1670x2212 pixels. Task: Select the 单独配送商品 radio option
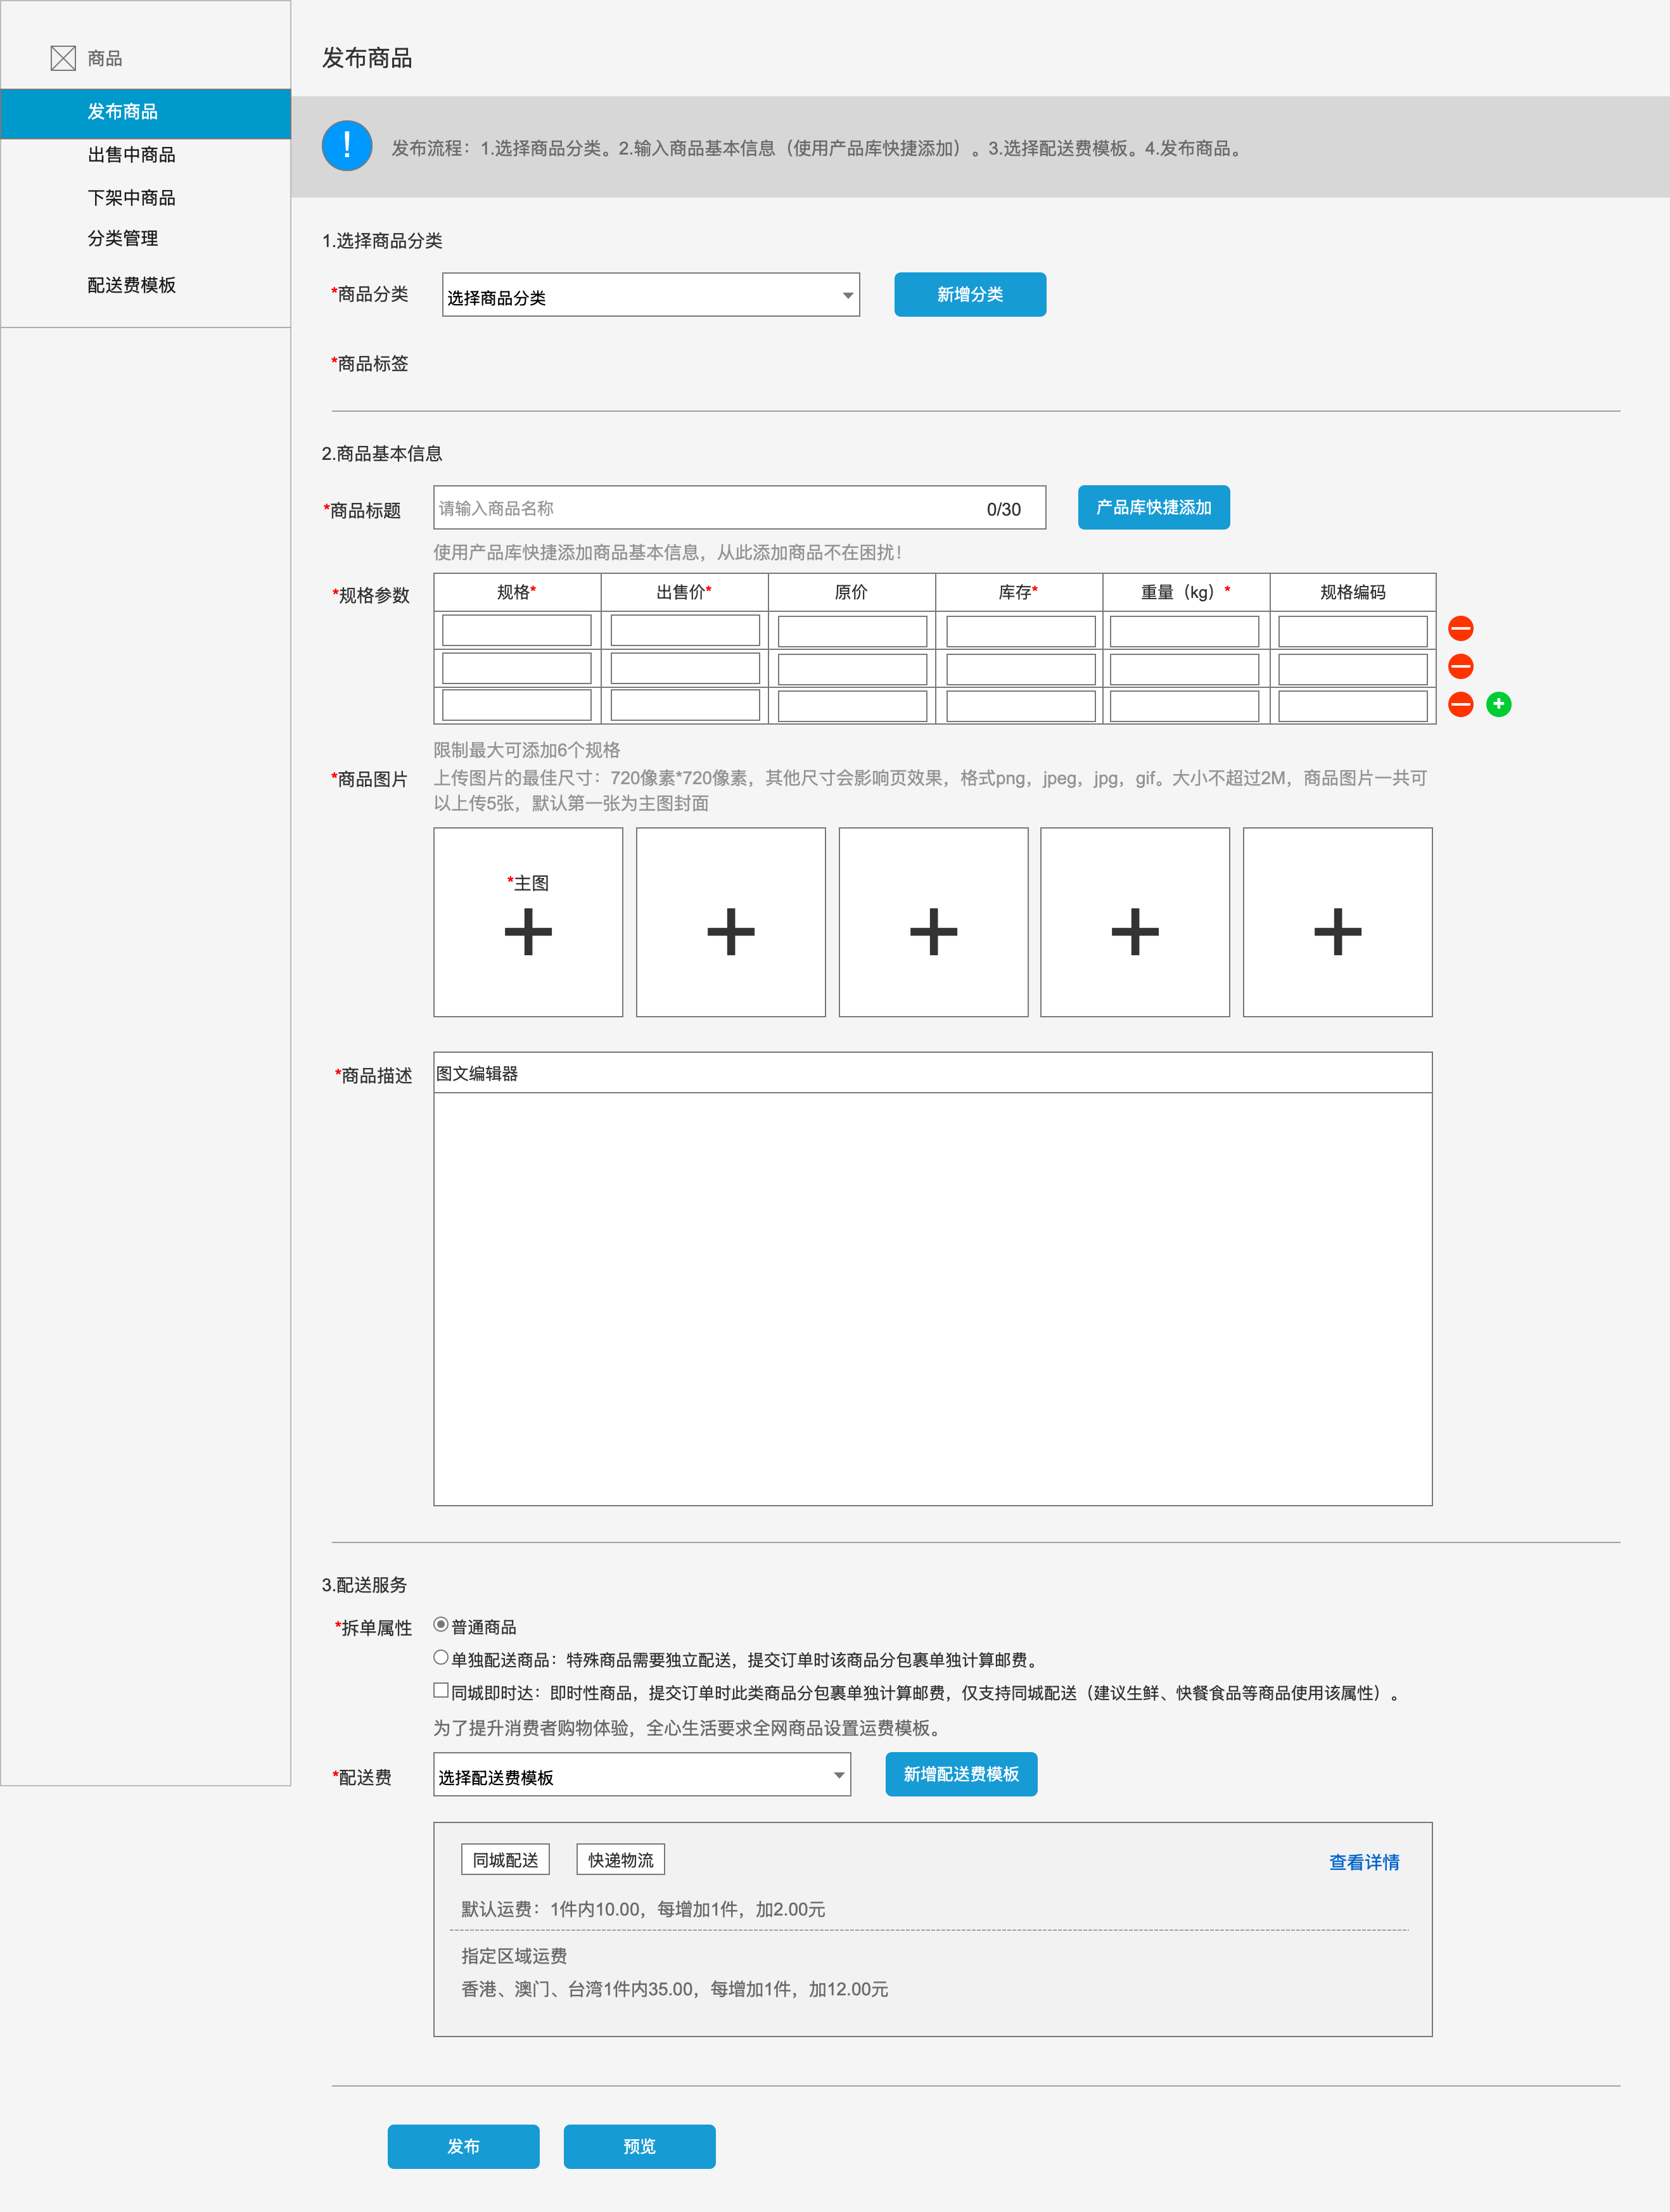441,1658
